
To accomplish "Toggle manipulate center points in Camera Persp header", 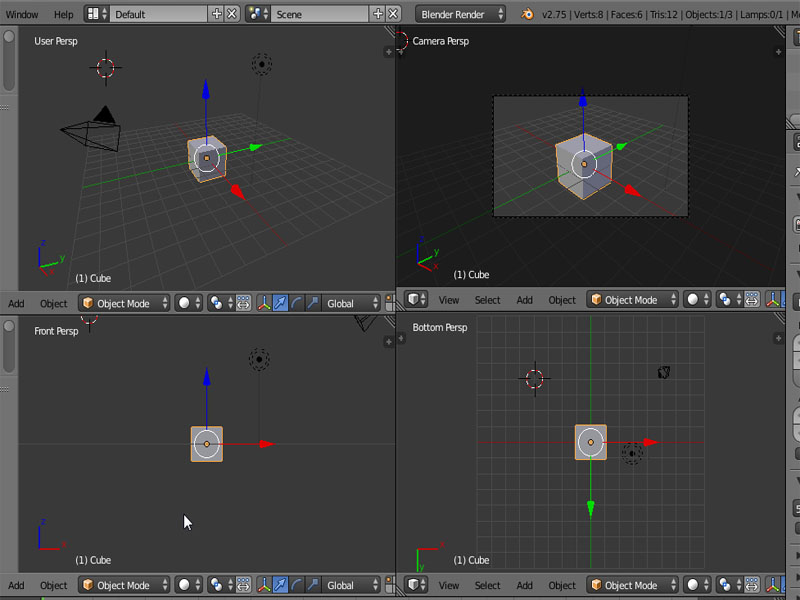I will point(752,299).
